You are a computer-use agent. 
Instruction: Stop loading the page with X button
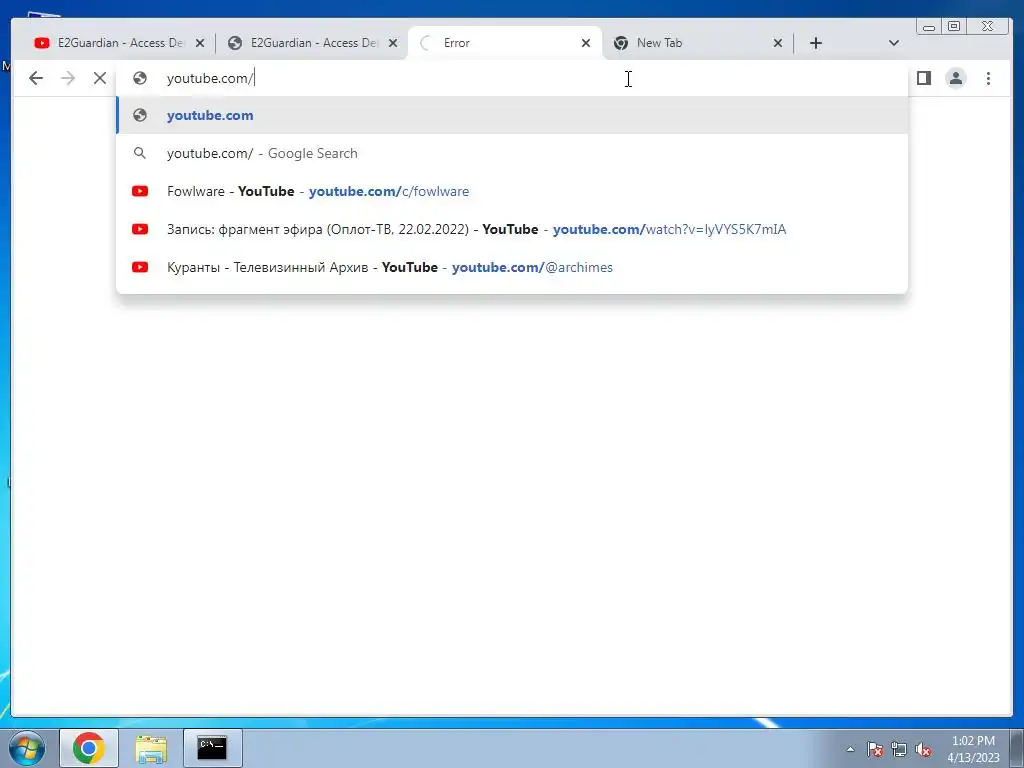pos(100,78)
